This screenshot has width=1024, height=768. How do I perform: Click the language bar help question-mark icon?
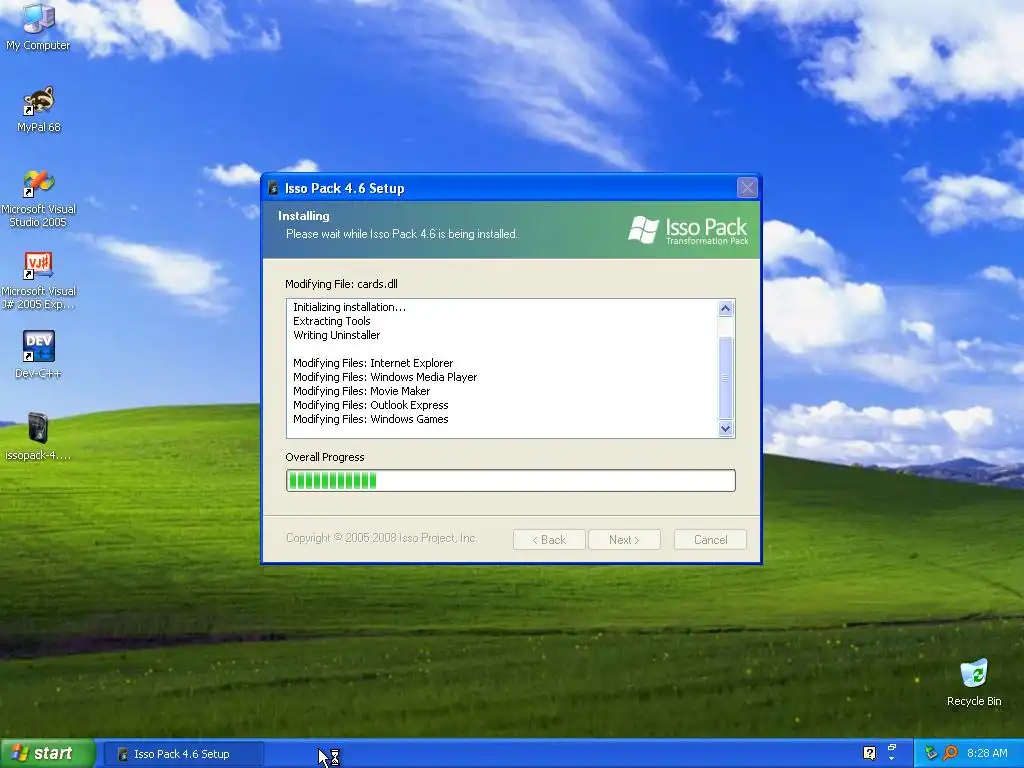click(x=869, y=753)
